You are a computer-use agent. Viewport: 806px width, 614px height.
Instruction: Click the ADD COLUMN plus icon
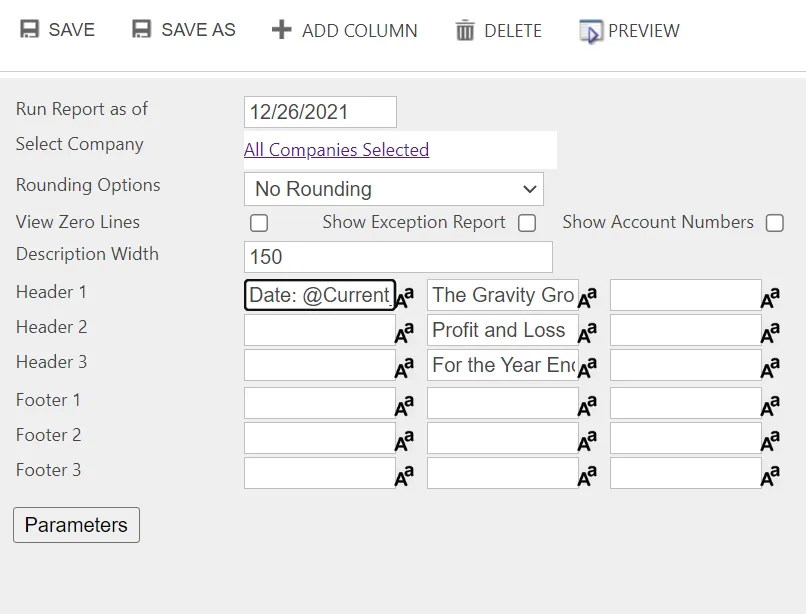click(x=281, y=29)
